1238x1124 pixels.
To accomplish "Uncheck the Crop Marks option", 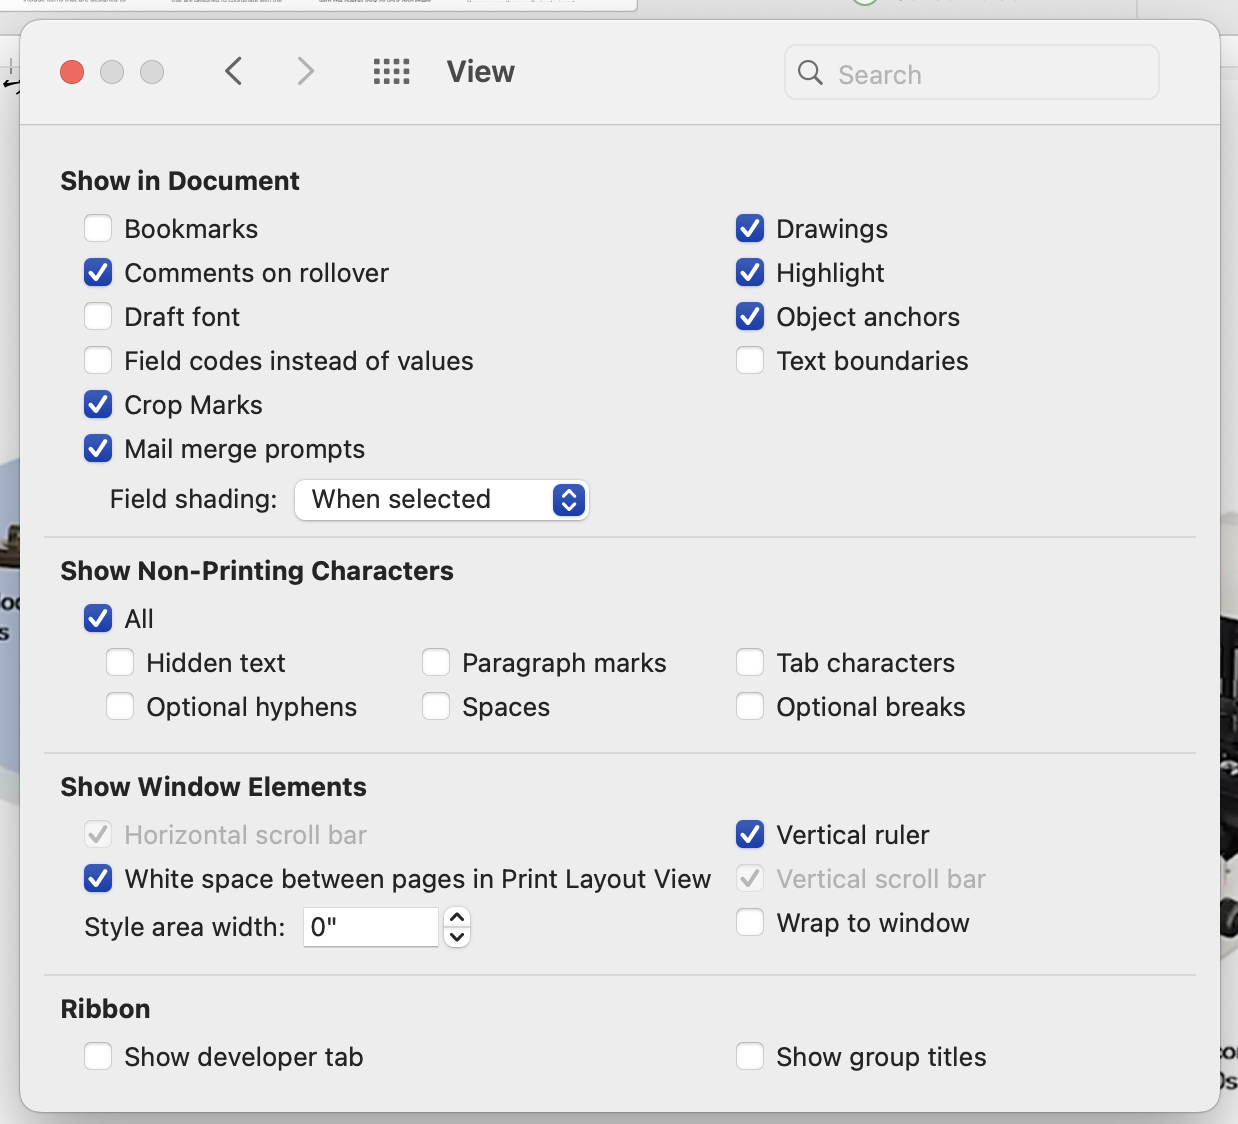I will [98, 405].
